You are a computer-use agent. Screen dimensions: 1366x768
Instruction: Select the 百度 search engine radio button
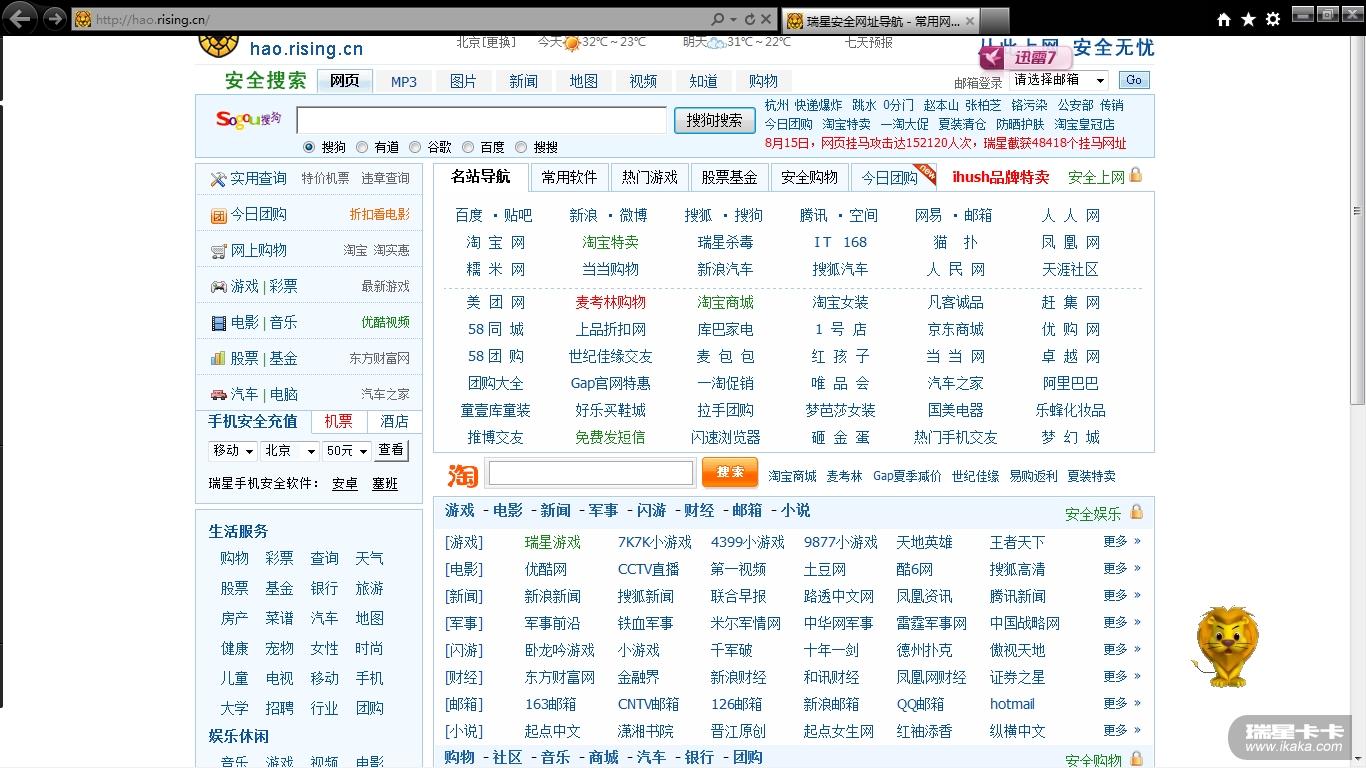[x=468, y=147]
